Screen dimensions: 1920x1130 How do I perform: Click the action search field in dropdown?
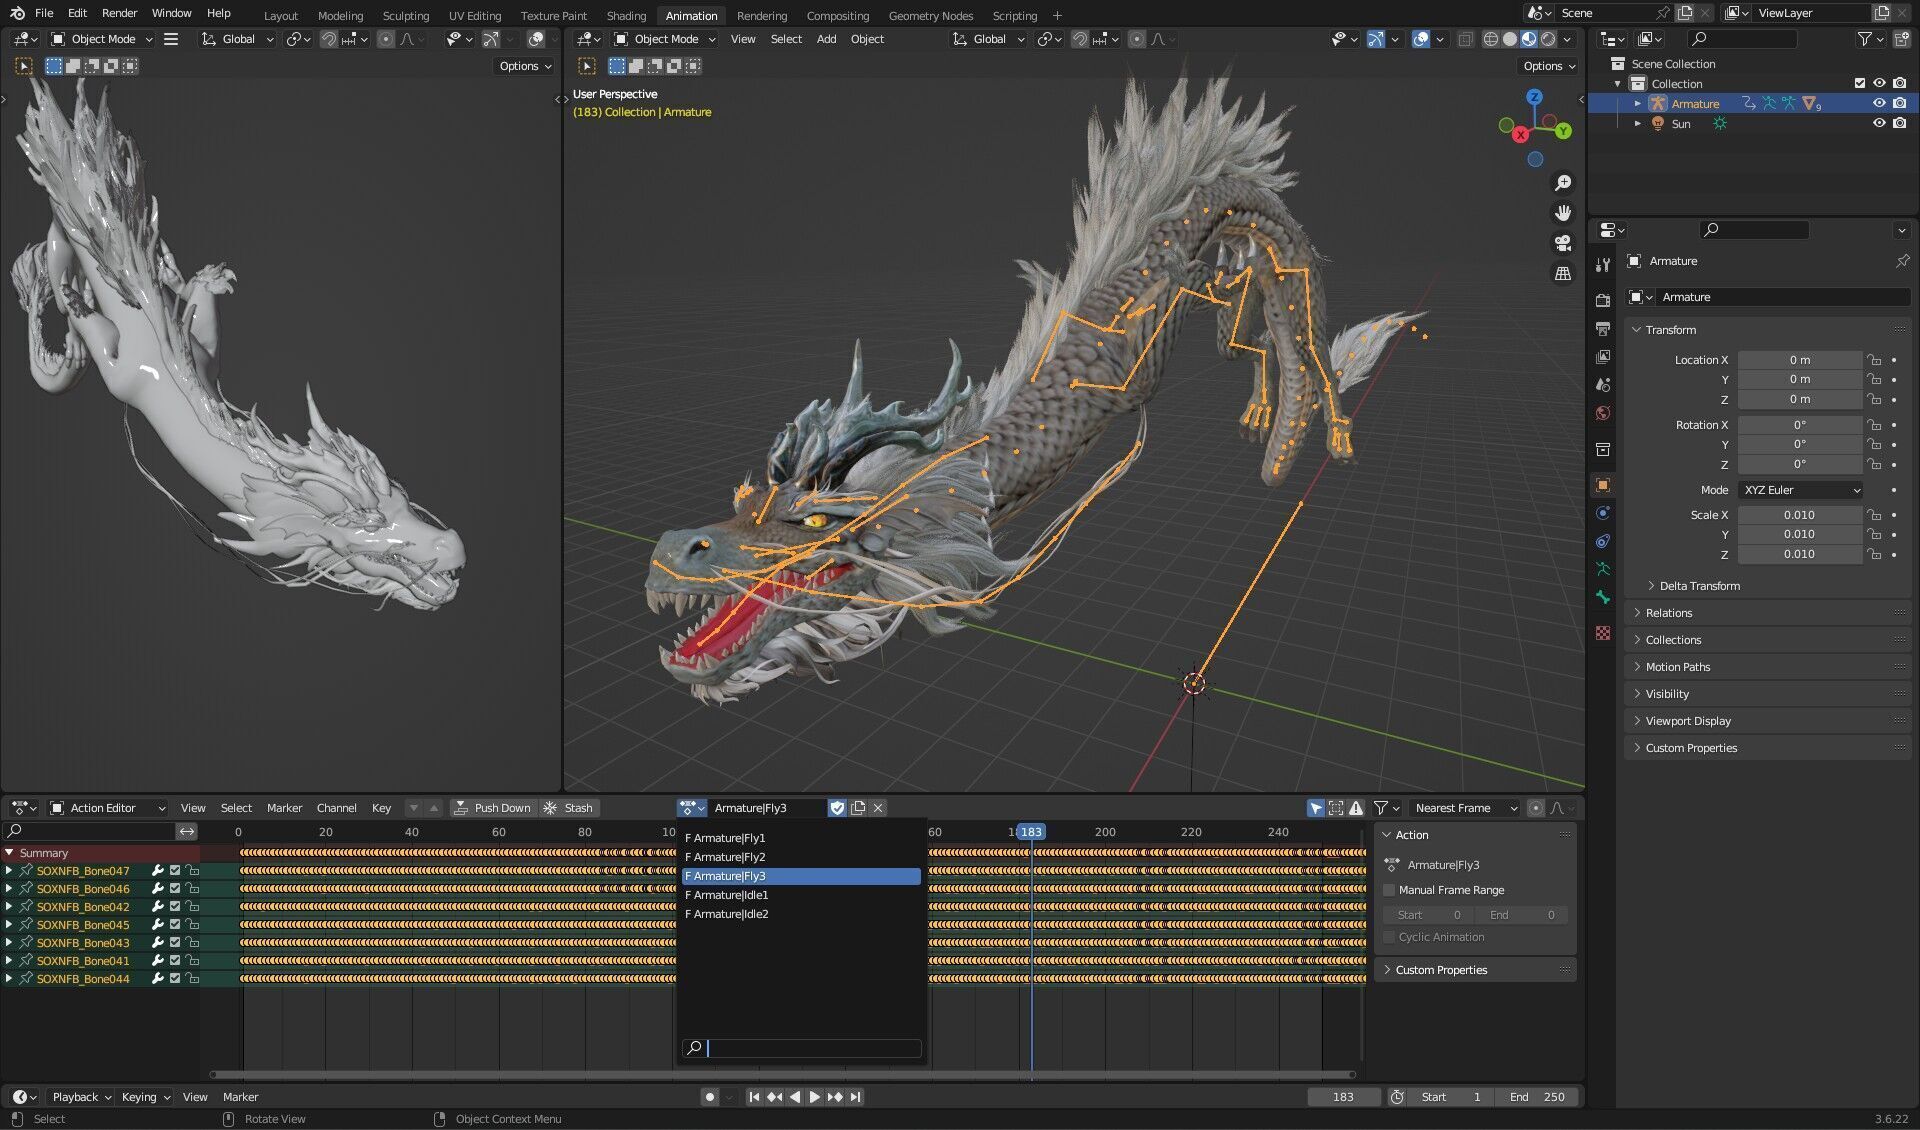801,1048
